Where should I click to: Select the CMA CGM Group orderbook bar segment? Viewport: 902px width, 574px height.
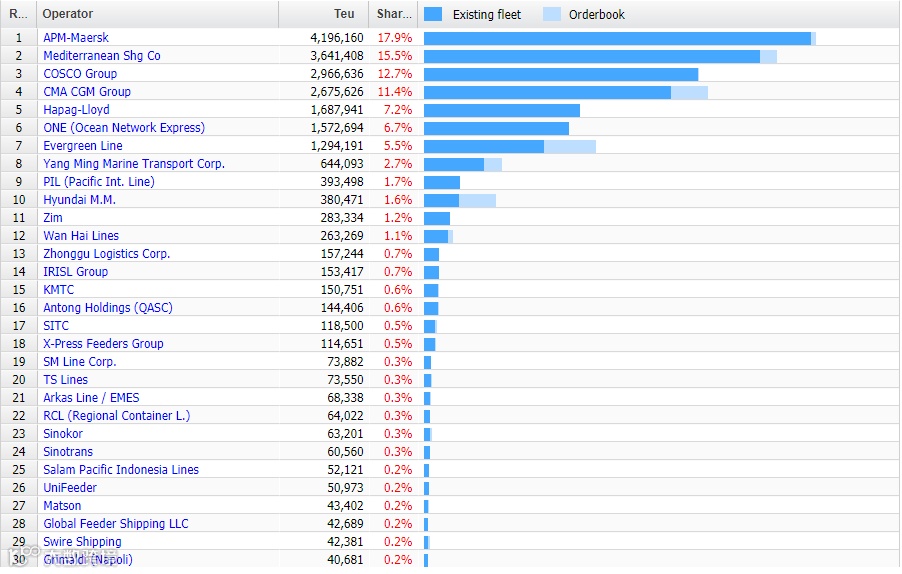point(689,93)
